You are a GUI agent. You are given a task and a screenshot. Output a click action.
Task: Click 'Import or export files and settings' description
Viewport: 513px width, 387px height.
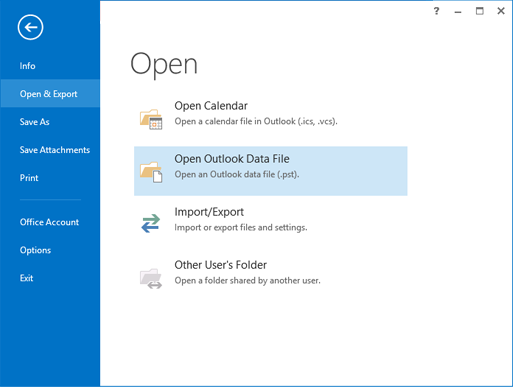click(x=241, y=227)
